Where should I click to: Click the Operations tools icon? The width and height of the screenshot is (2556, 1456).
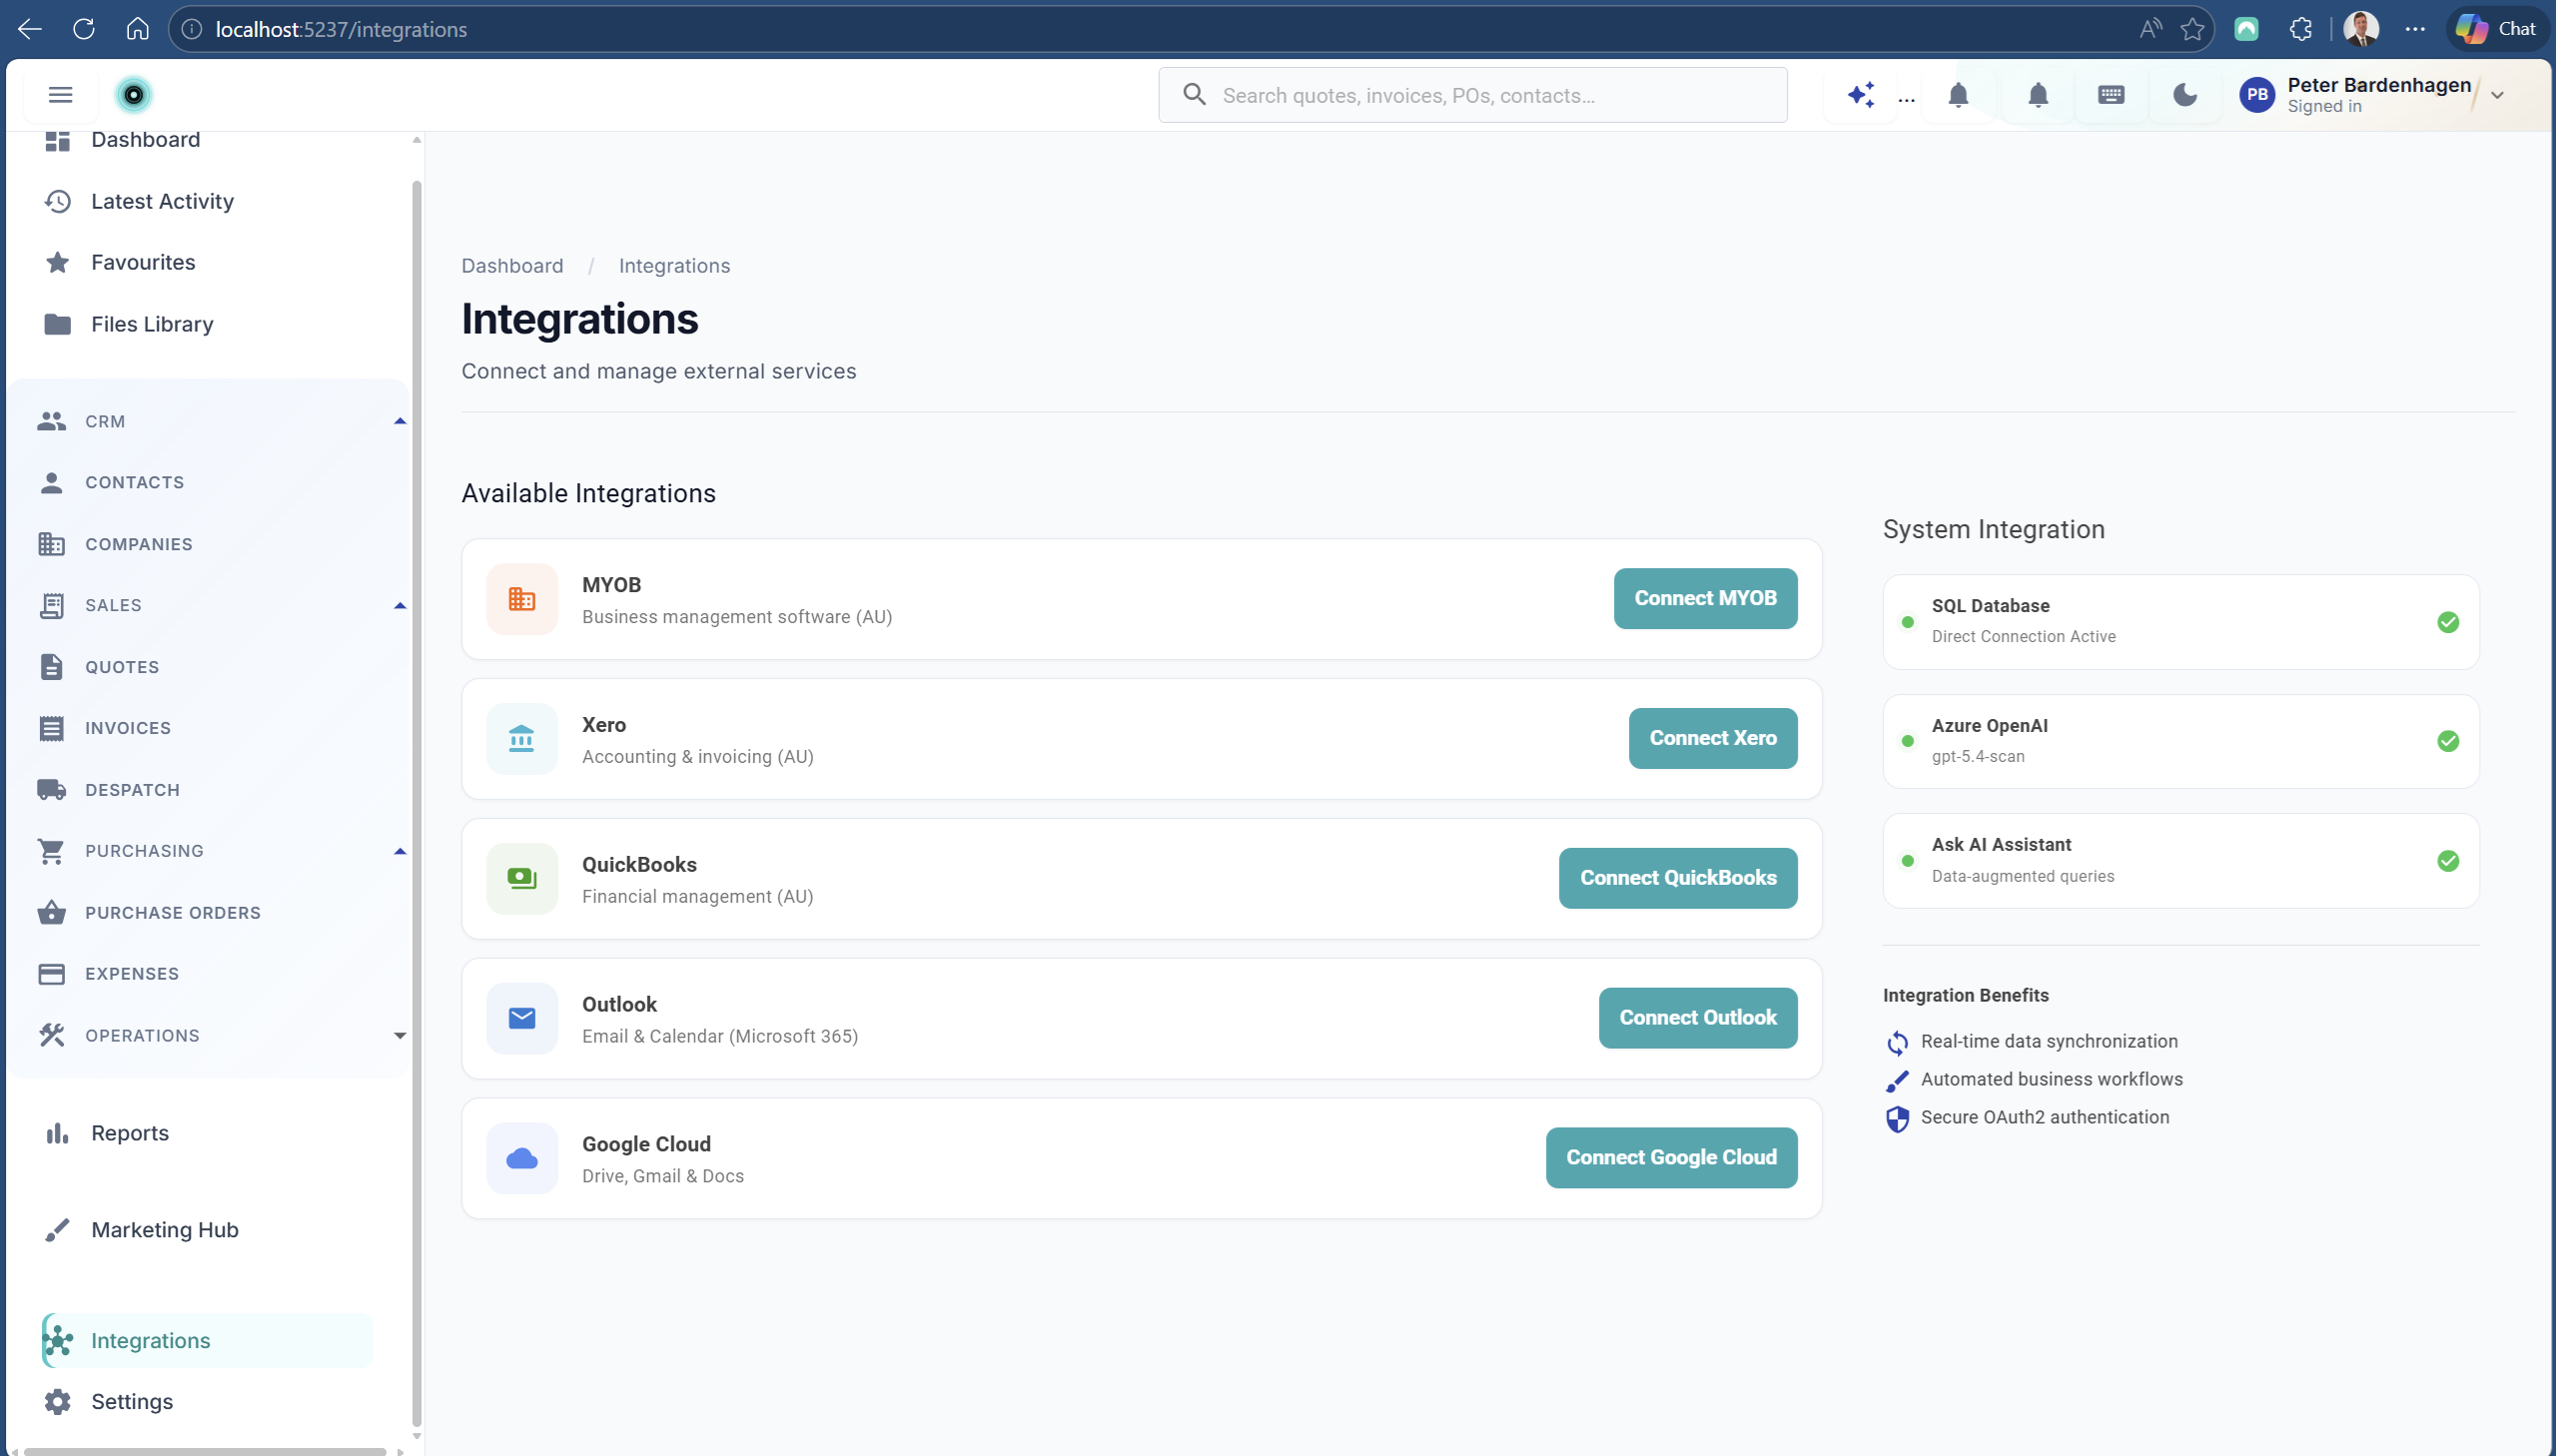tap(51, 1036)
